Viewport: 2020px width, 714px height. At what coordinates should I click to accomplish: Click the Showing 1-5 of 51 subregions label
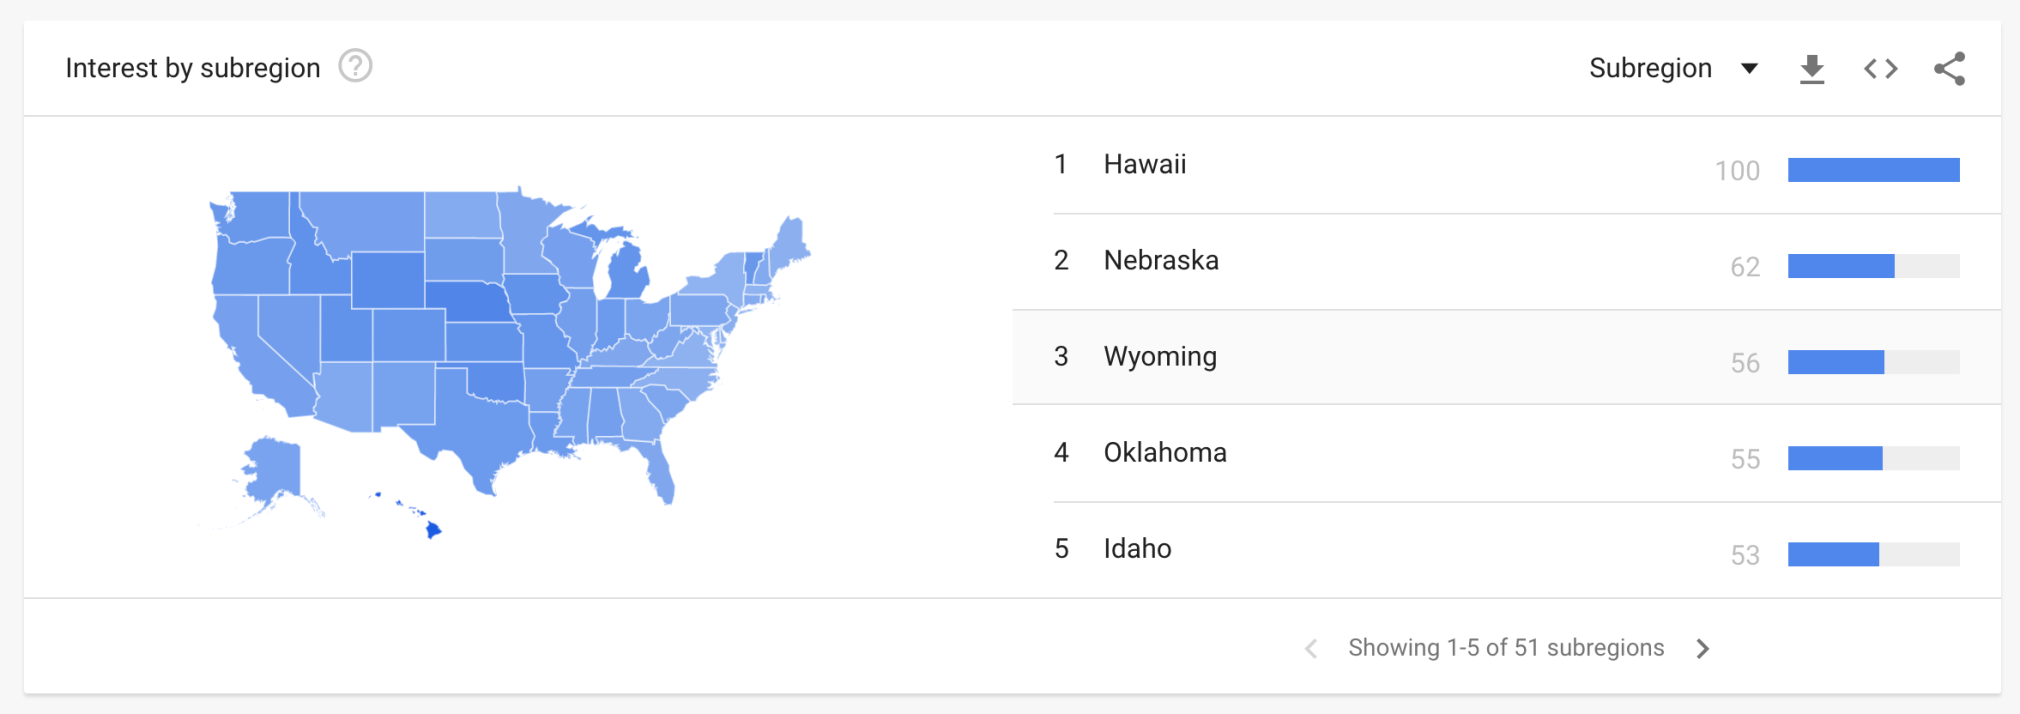(x=1505, y=648)
